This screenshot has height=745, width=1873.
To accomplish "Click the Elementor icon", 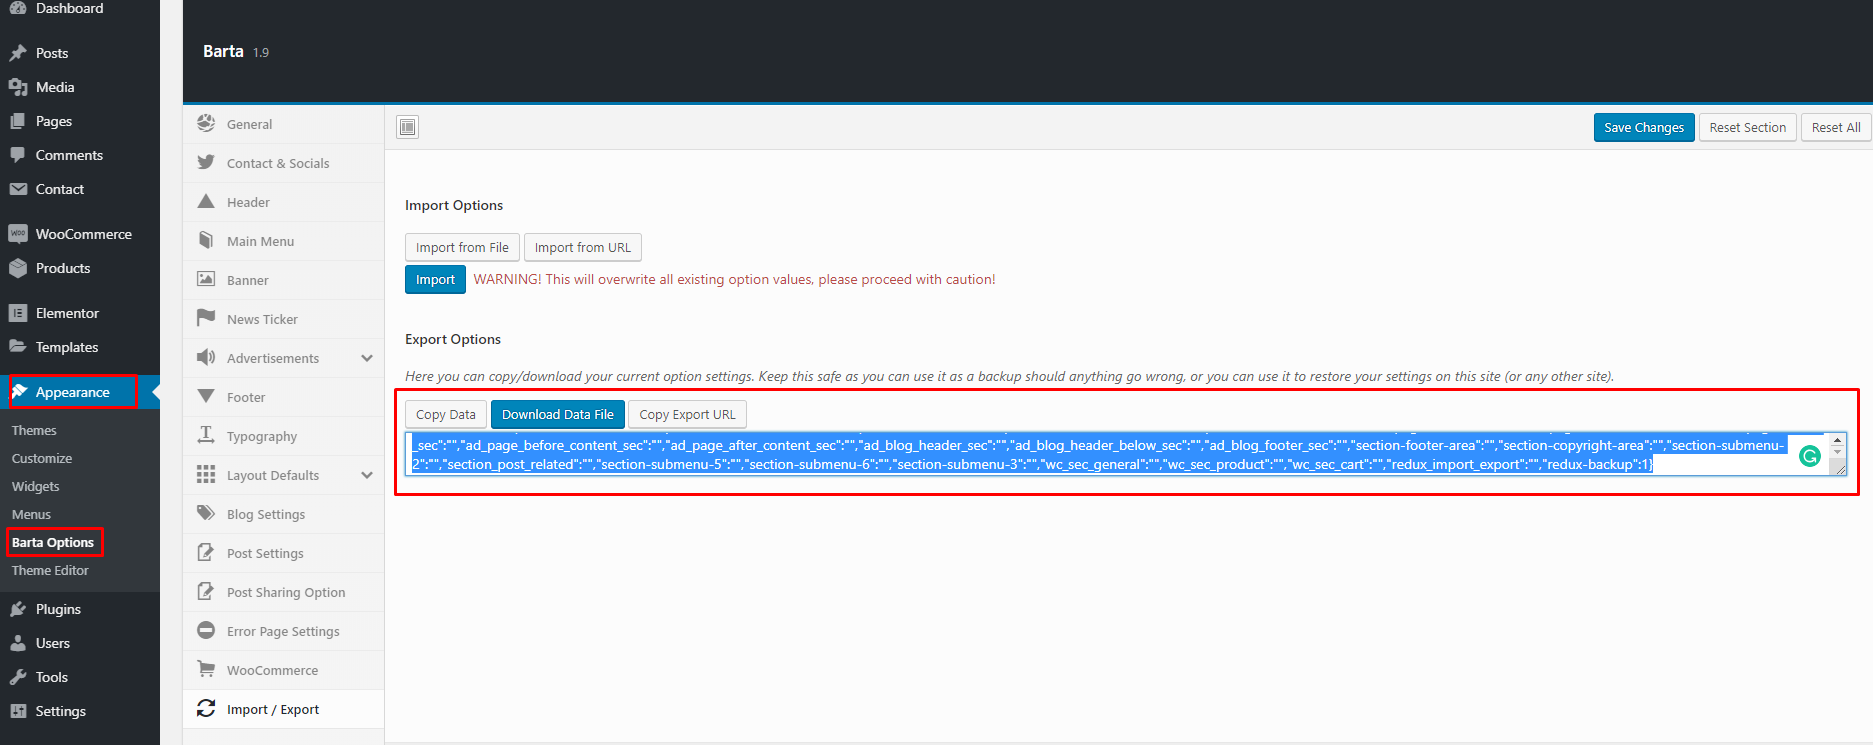I will coord(18,313).
